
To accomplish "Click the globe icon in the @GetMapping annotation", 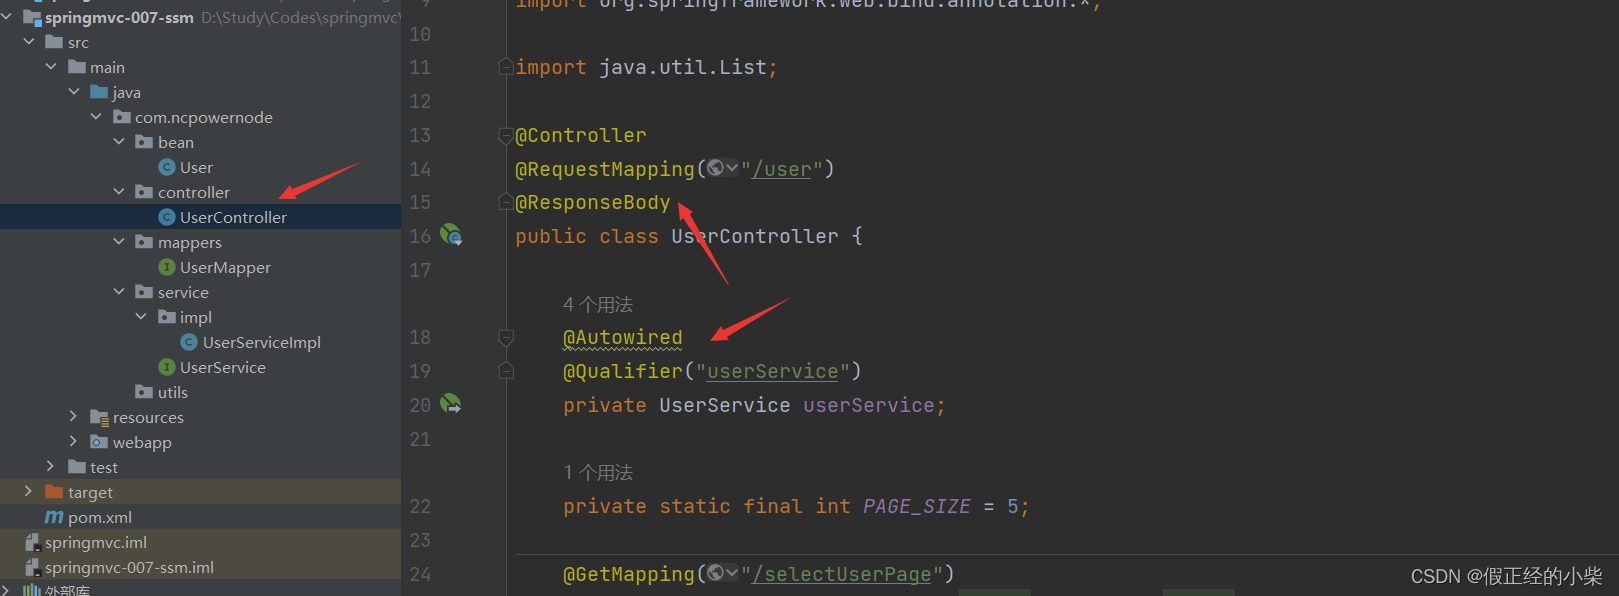I will tap(715, 573).
